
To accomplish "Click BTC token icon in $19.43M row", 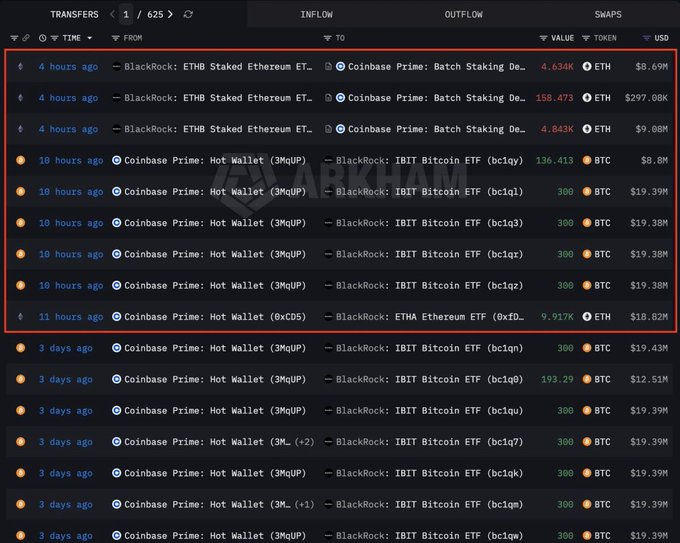I will [x=587, y=348].
